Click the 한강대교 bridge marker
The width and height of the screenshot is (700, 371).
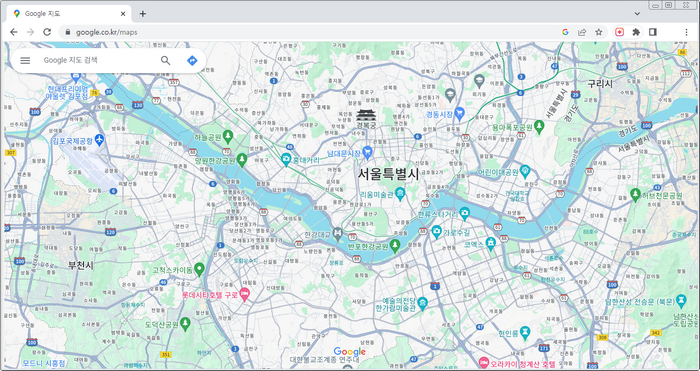(338, 233)
